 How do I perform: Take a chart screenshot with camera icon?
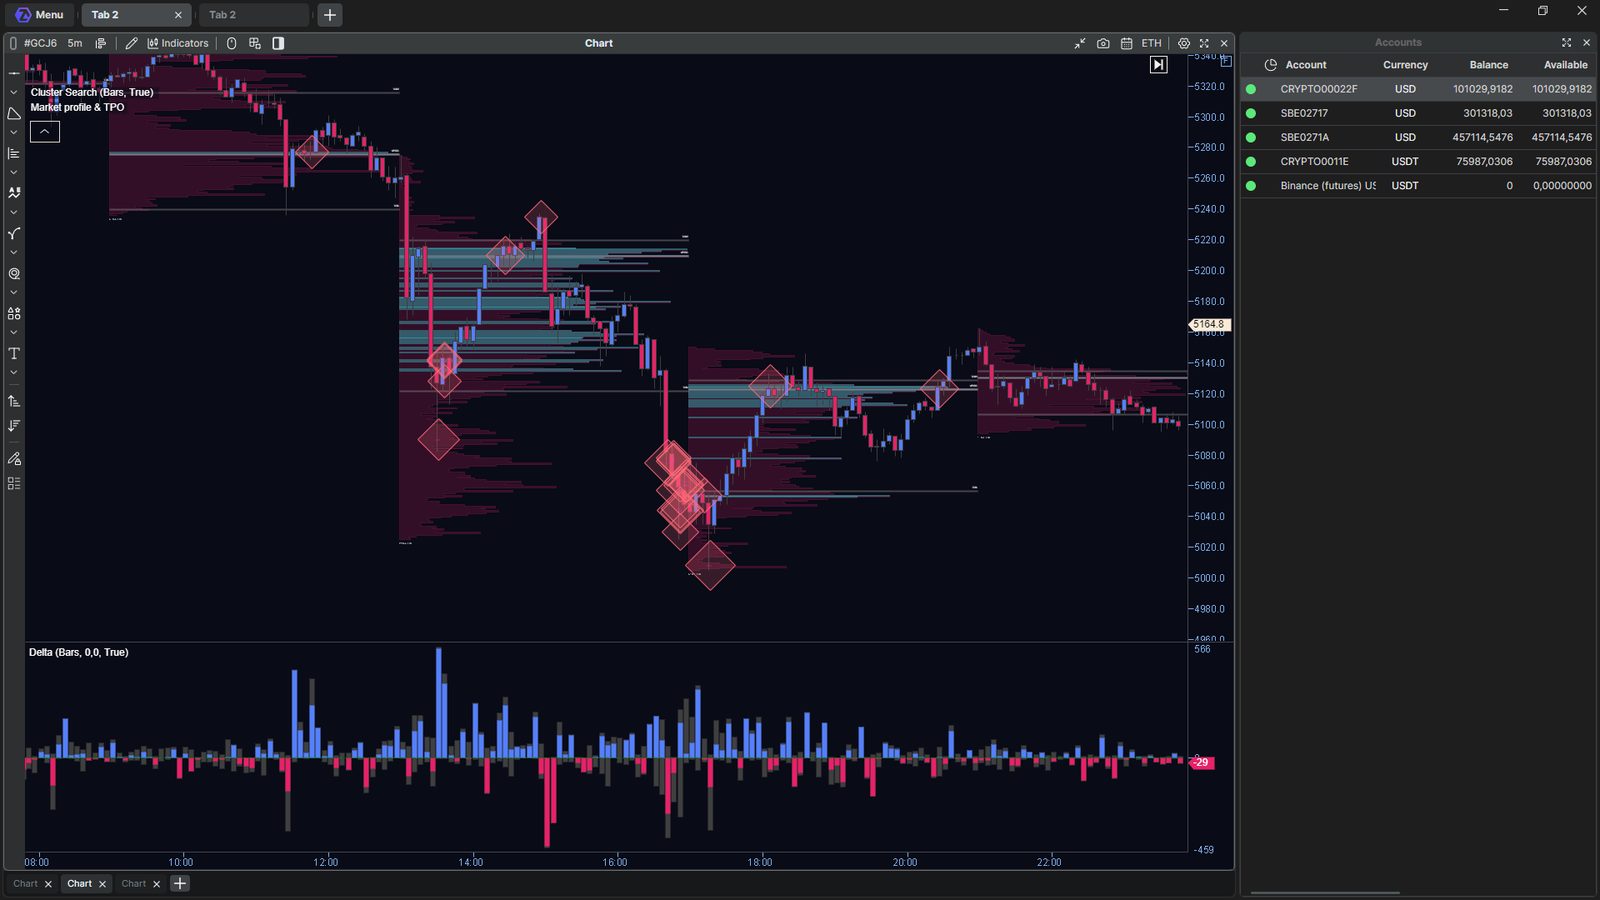(1103, 43)
